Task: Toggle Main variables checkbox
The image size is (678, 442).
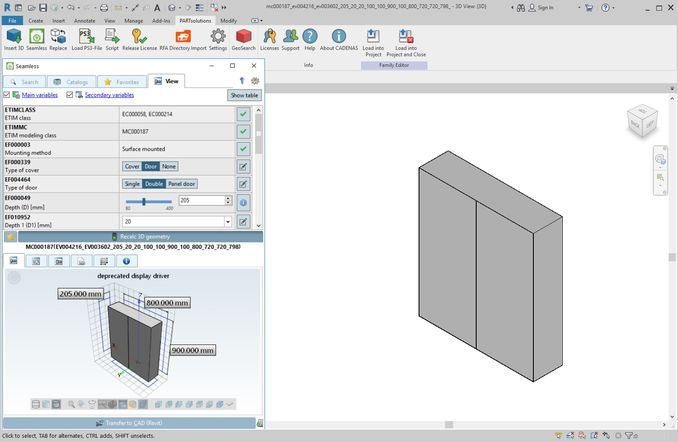Action: click(7, 95)
